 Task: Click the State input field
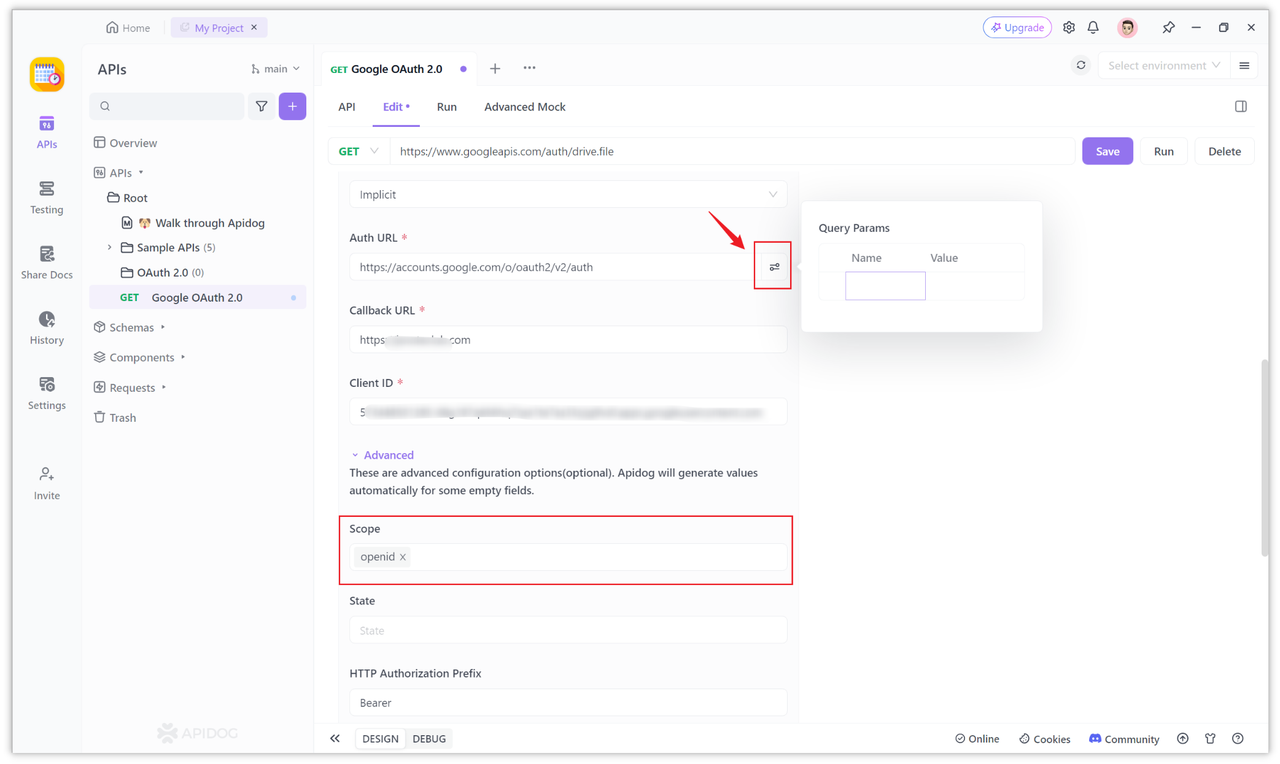click(568, 631)
